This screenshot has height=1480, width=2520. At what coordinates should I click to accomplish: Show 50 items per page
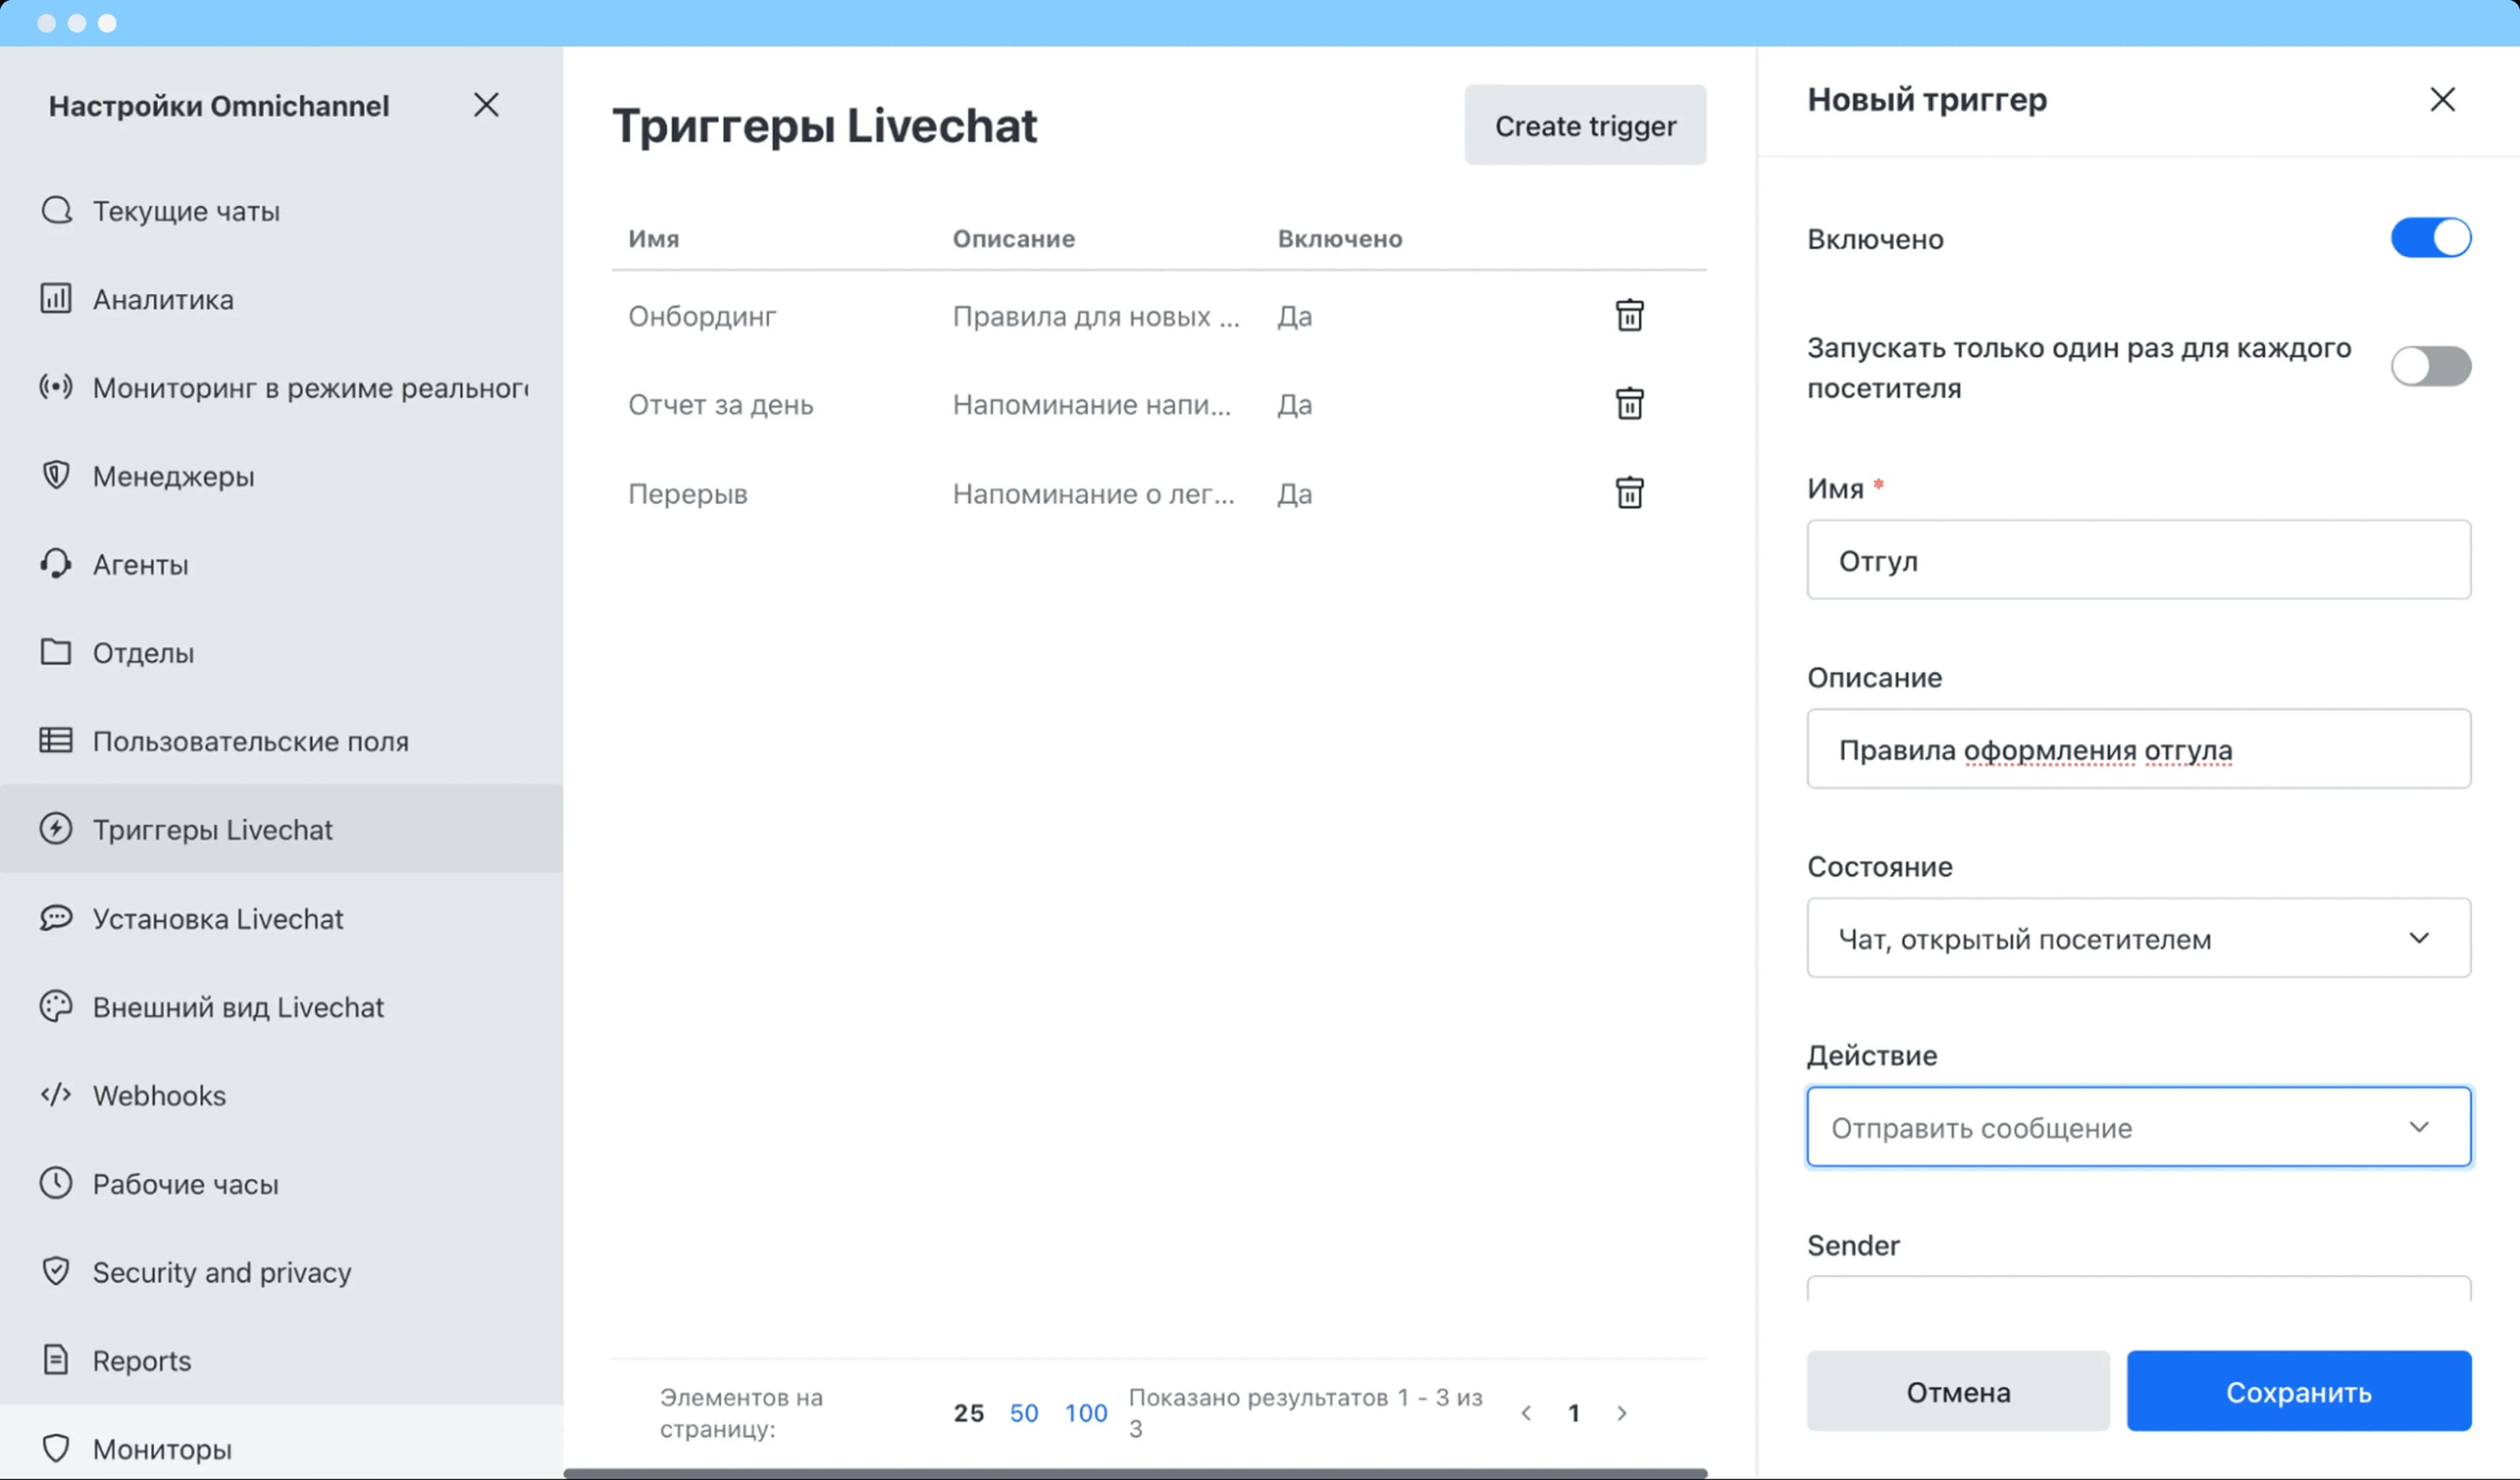(x=1023, y=1413)
